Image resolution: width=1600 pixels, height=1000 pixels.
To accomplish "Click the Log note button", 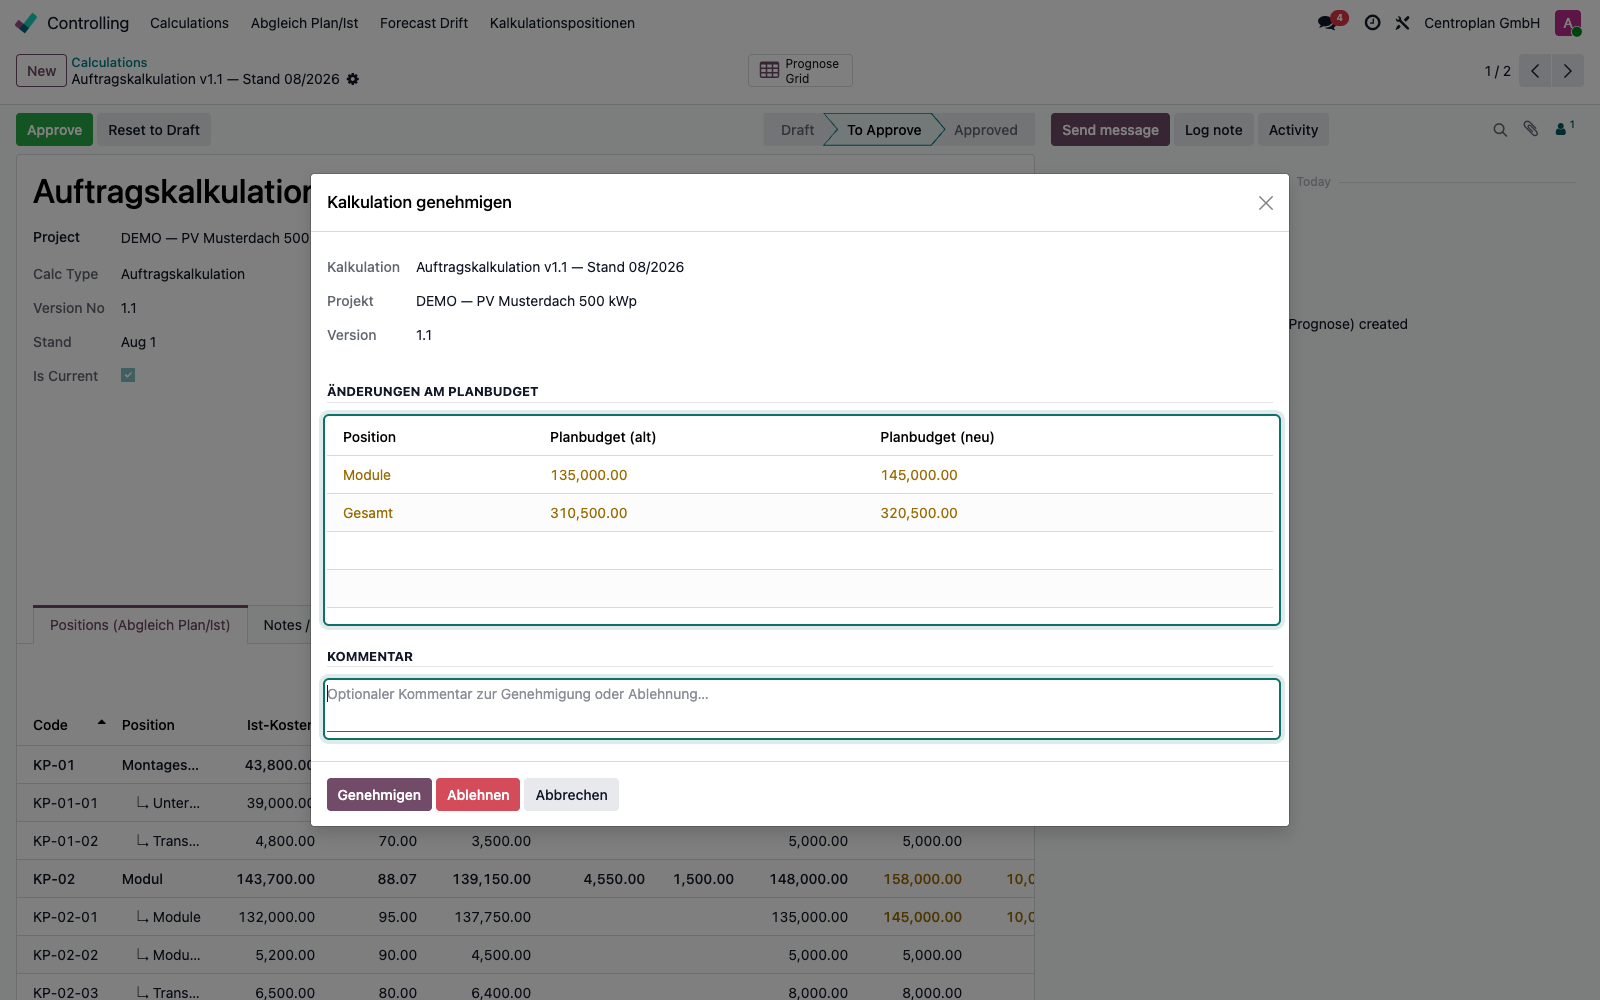I will click(x=1213, y=130).
